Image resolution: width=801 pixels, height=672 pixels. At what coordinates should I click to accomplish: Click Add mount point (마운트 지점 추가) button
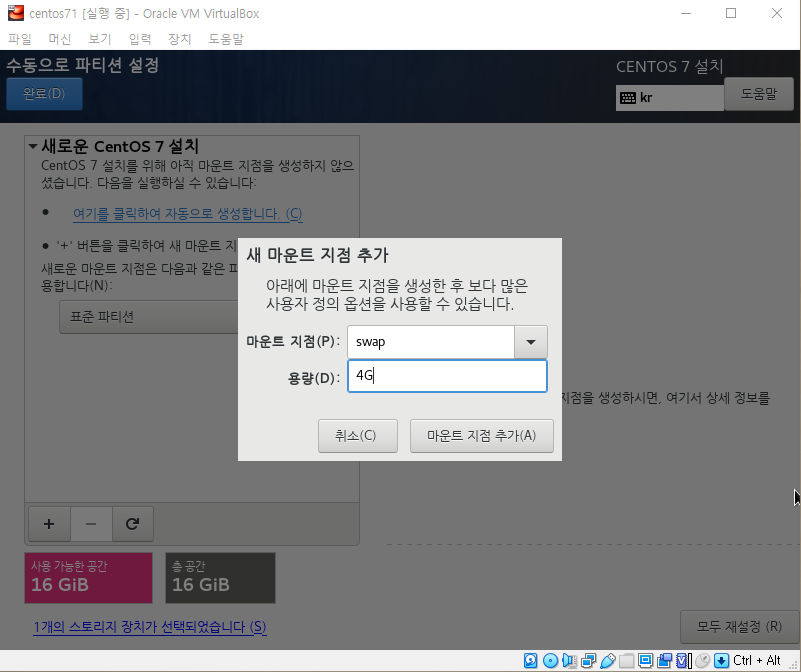pos(482,436)
